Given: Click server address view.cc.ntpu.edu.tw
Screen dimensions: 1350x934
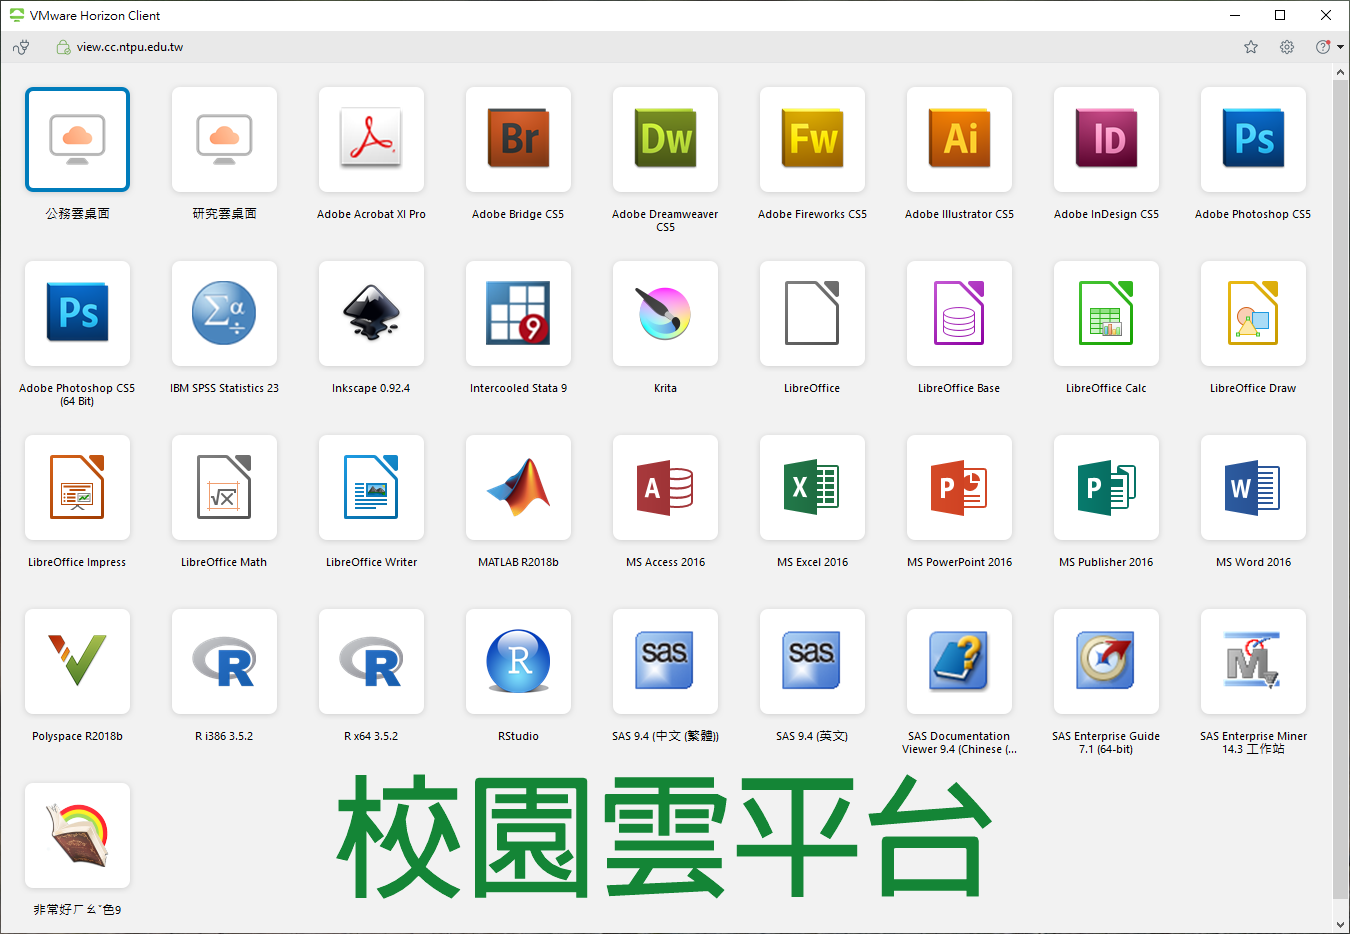Looking at the screenshot, I should pos(130,47).
